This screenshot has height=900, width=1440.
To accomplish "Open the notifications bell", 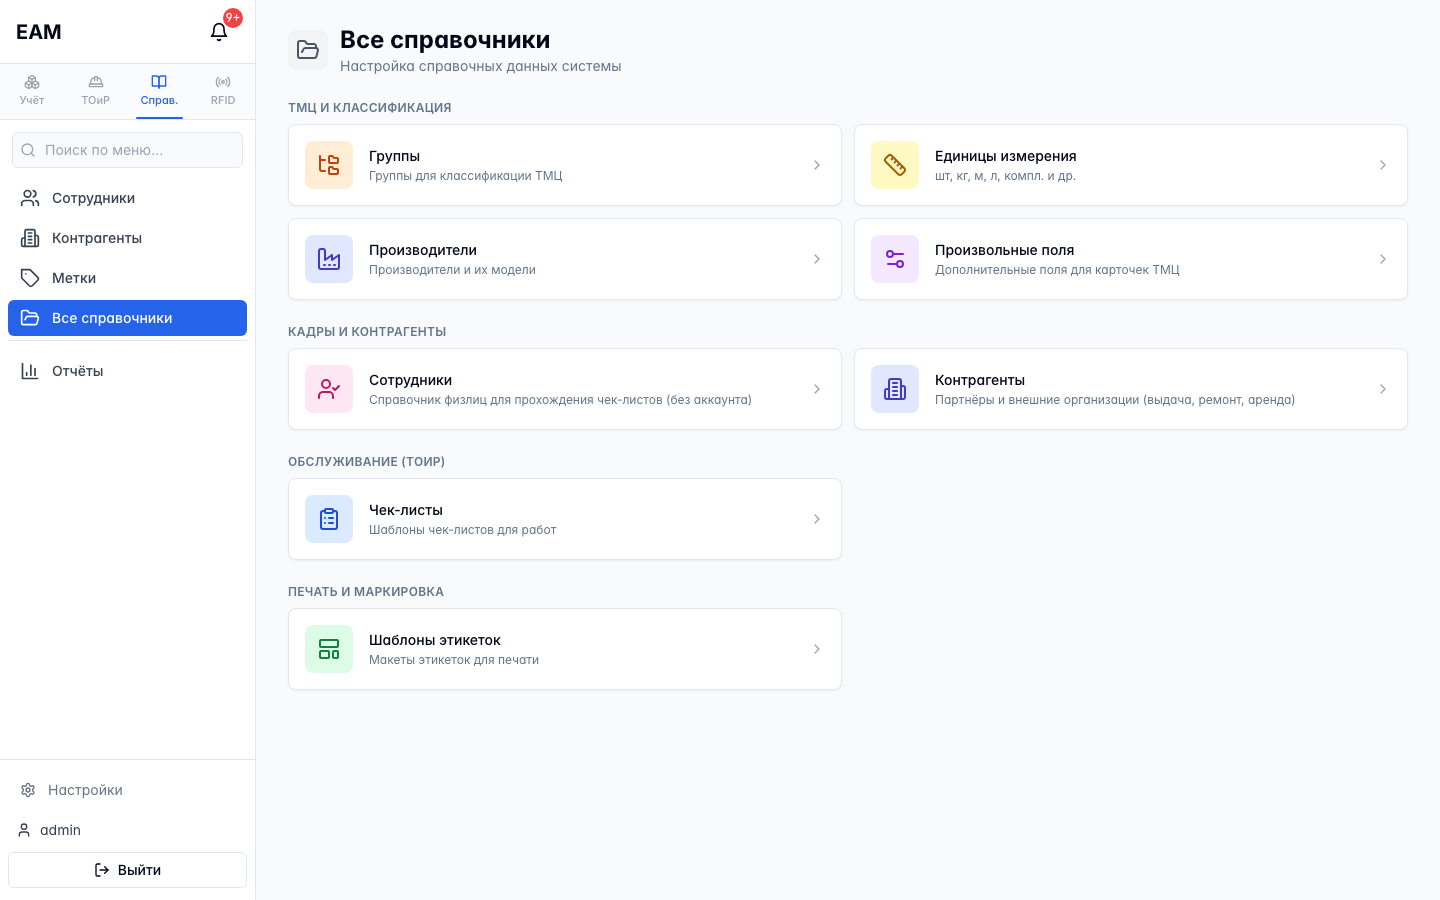I will tap(219, 32).
